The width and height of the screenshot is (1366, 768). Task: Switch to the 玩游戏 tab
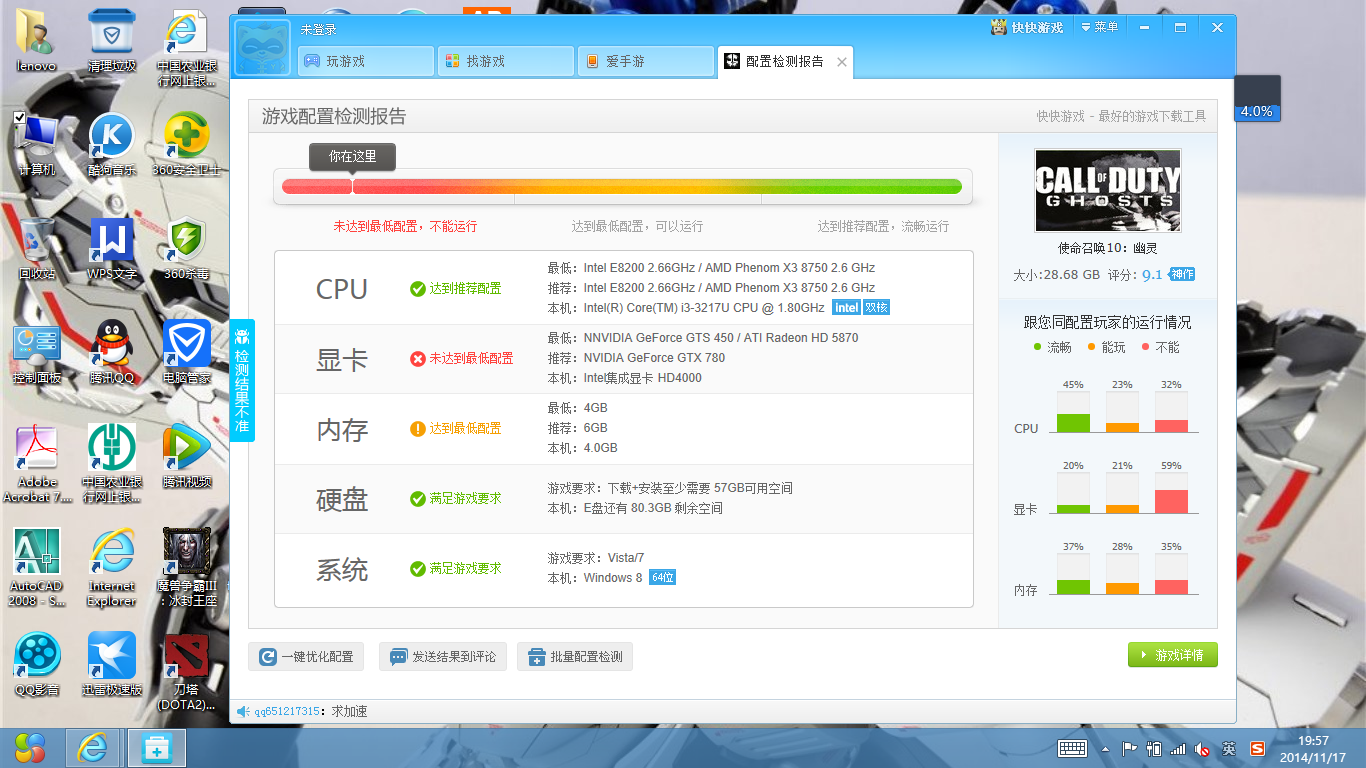(366, 61)
